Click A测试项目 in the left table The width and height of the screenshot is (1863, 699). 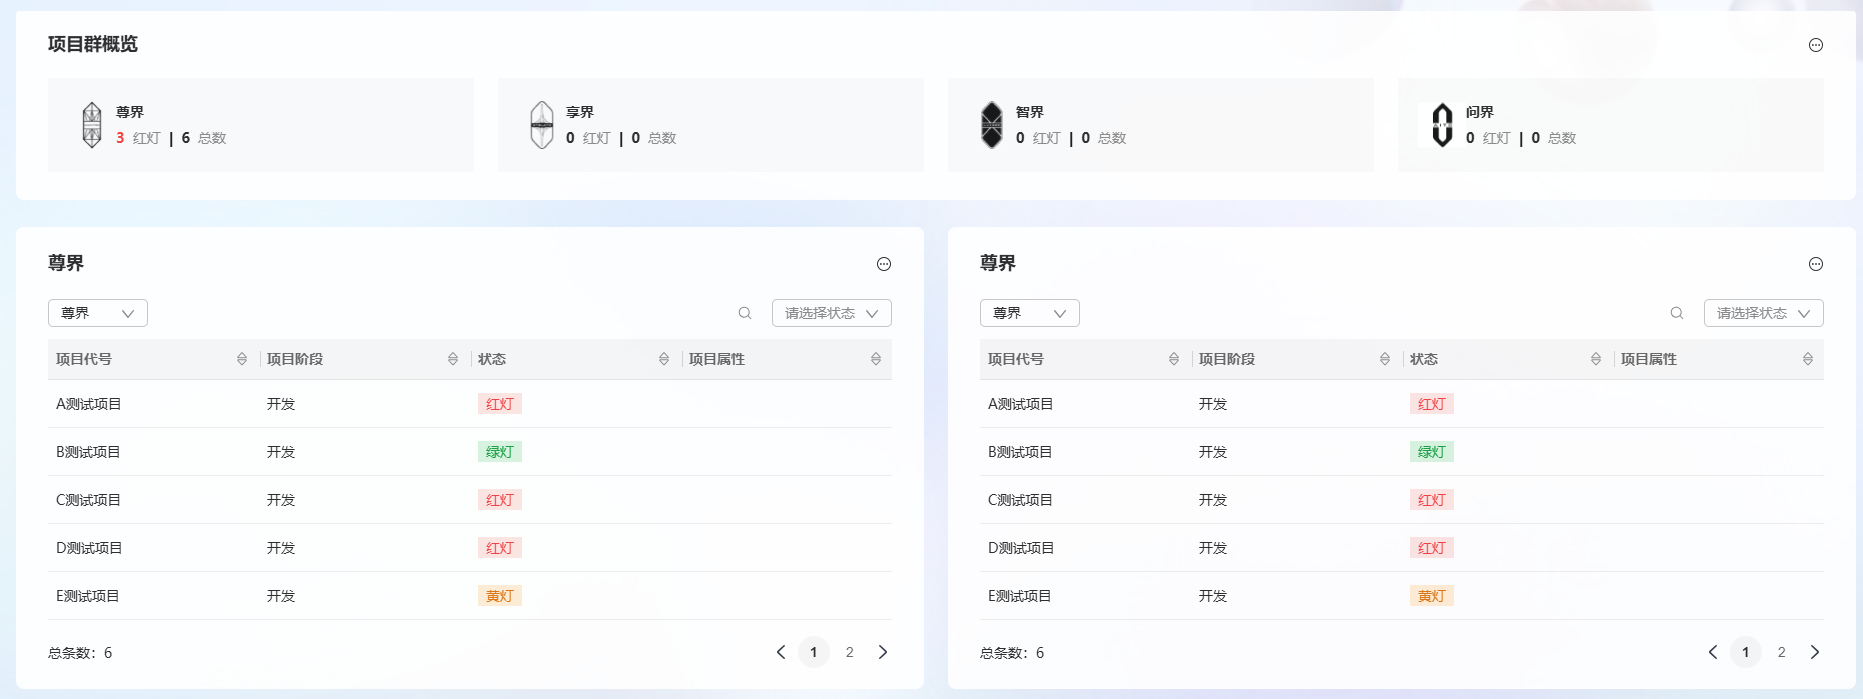(89, 404)
